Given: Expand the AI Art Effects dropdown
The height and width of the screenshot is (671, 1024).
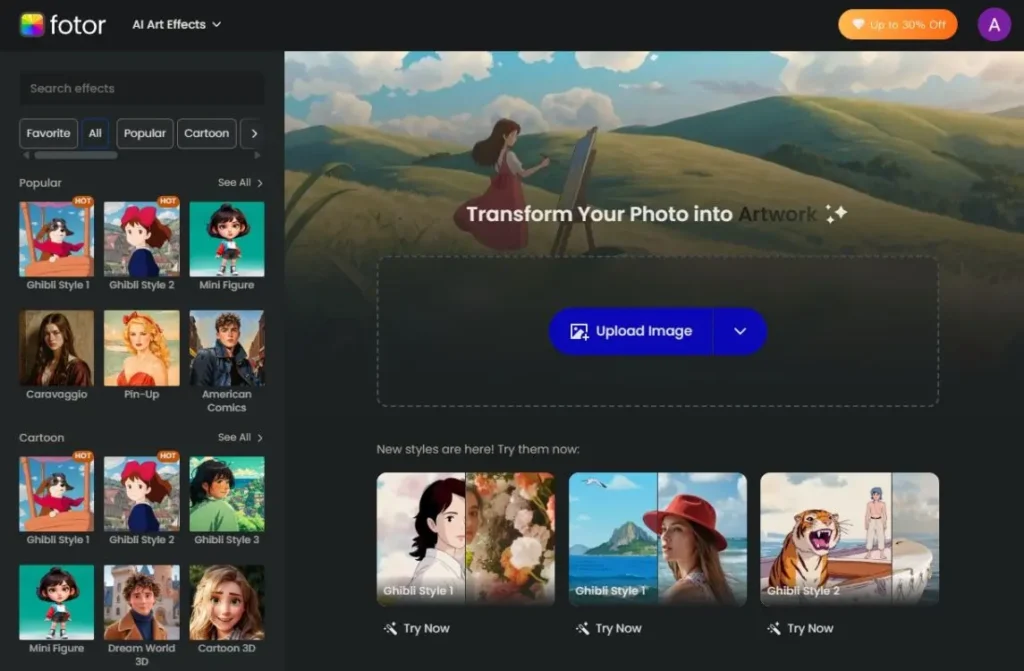Looking at the screenshot, I should click(x=176, y=24).
